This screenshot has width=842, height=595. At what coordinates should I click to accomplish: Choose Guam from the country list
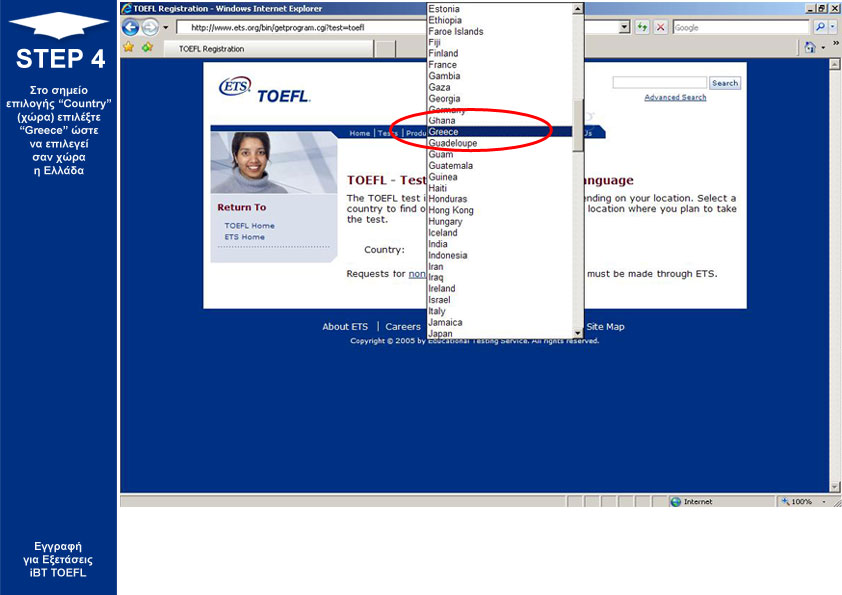pyautogui.click(x=499, y=154)
